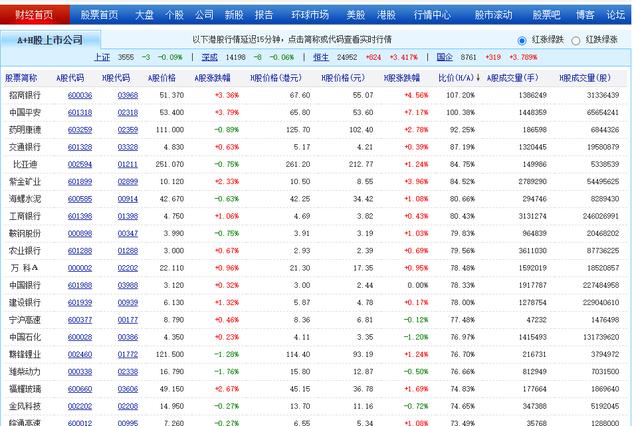
Task: Open 博客 in the navigation bar
Action: point(585,15)
